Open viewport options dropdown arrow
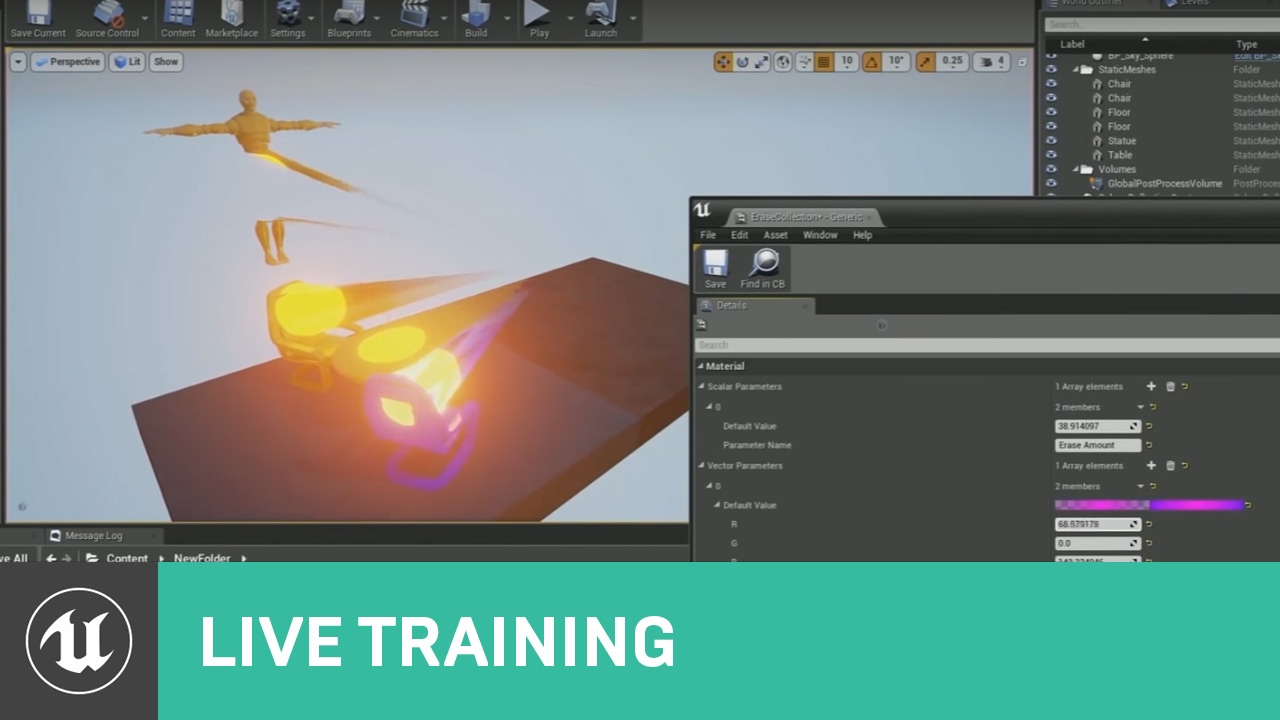 tap(18, 62)
